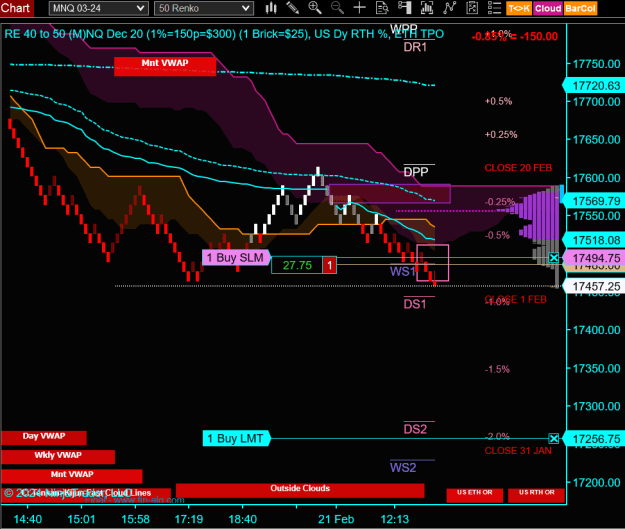The image size is (625, 529).
Task: Click the red position quantity 1 box
Action: 330,265
